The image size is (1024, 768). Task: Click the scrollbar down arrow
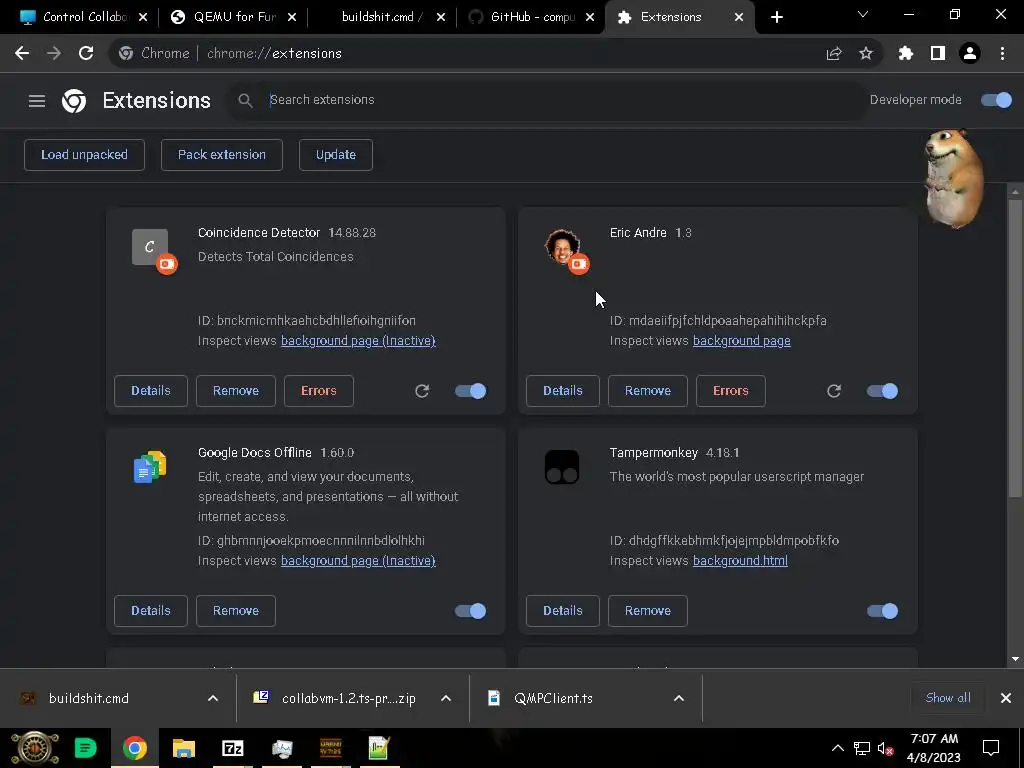click(1015, 659)
